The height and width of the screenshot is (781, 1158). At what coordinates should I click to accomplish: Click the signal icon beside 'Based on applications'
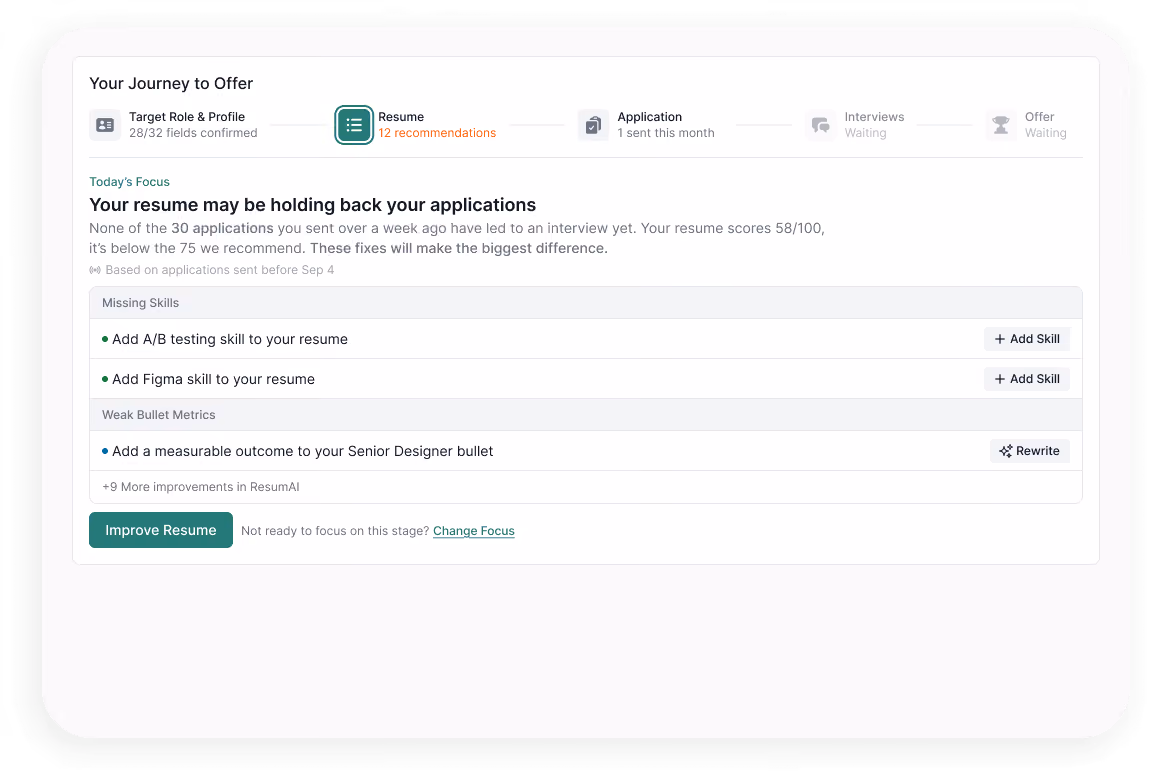pos(95,270)
